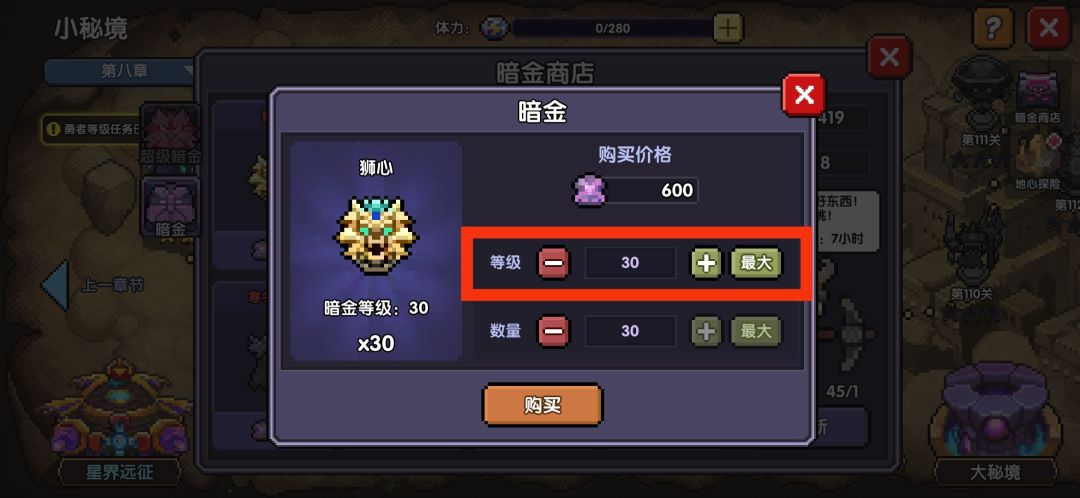
Task: Click the 等级 value field showing 30
Action: coord(630,262)
